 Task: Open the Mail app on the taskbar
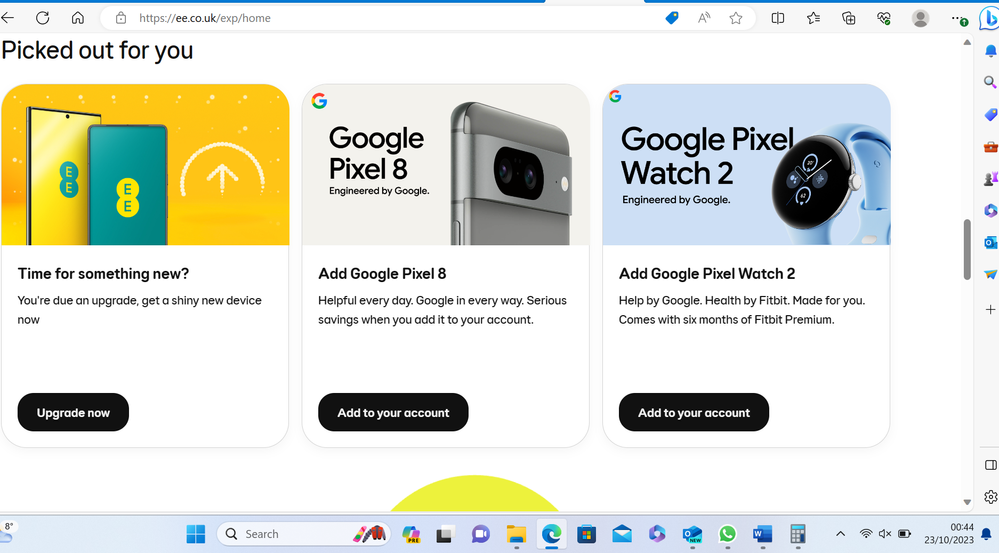(622, 534)
